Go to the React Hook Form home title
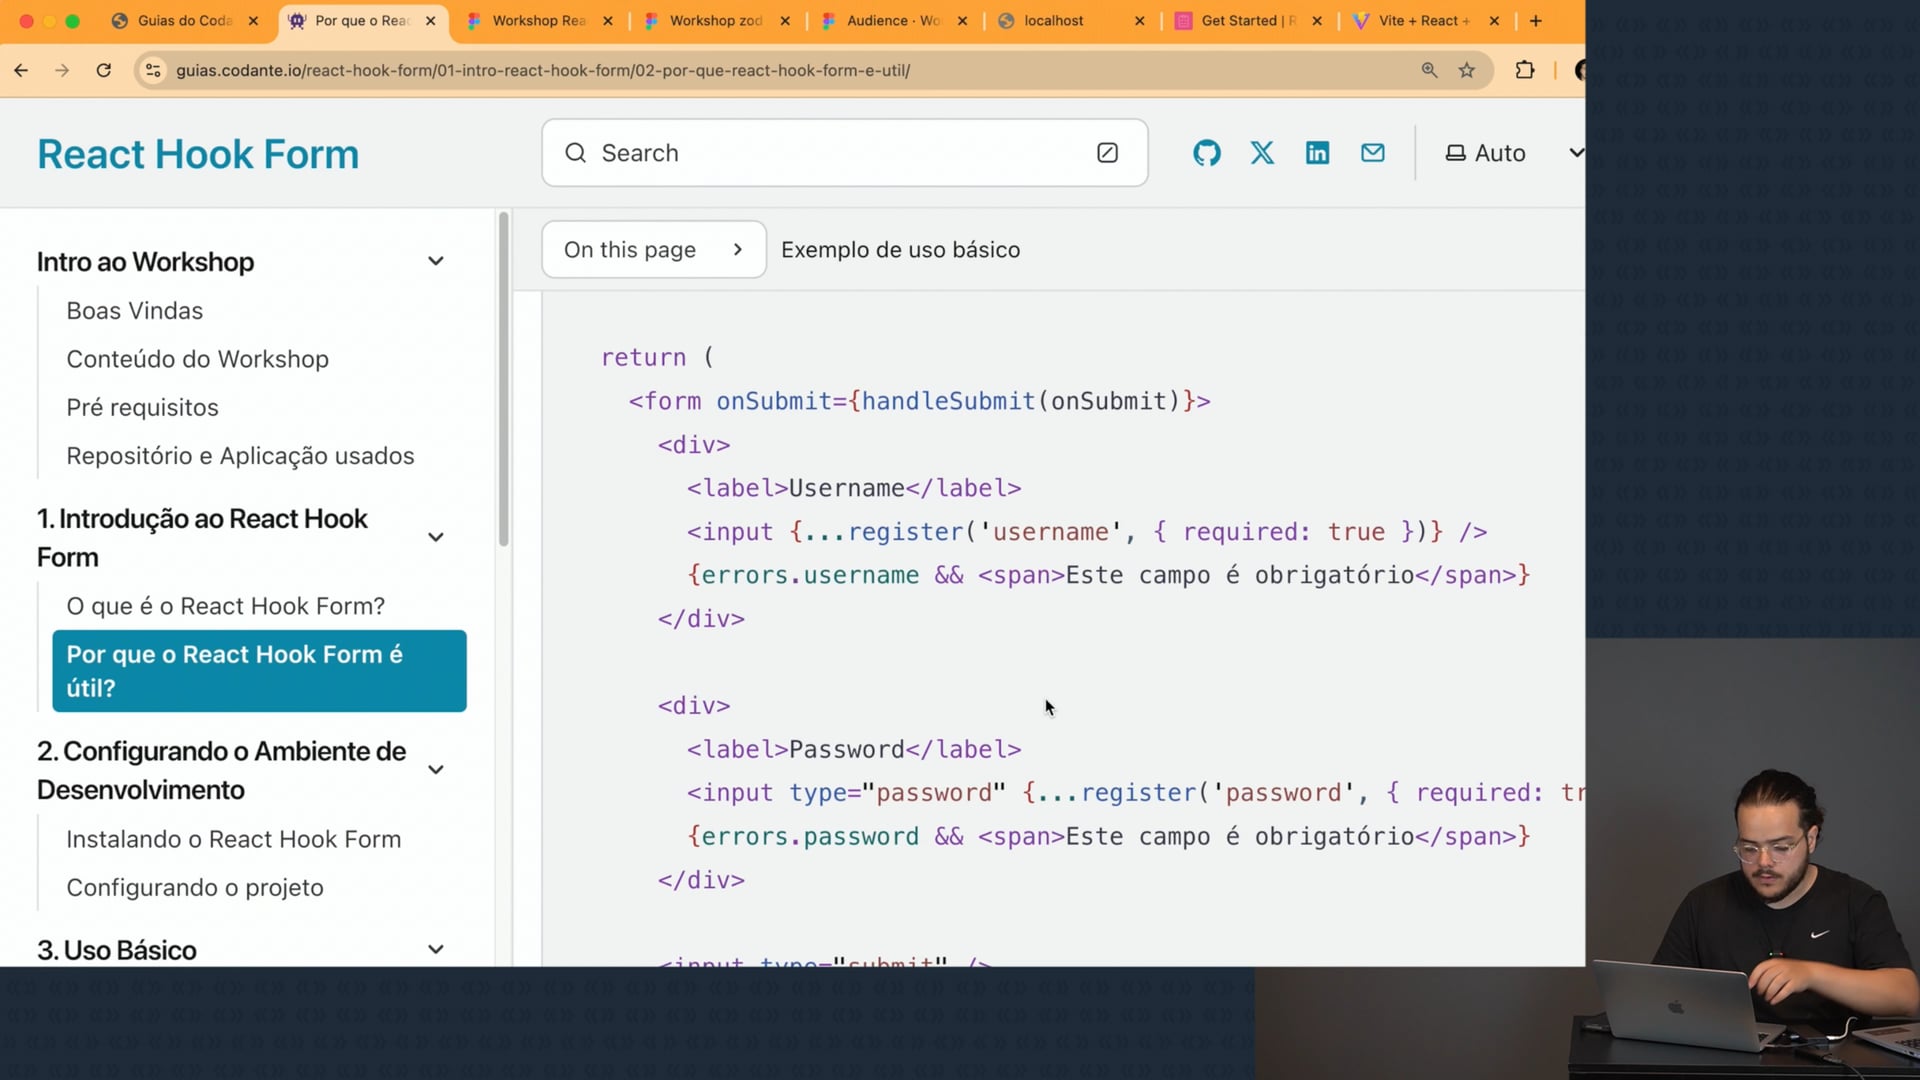This screenshot has height=1080, width=1920. (198, 154)
